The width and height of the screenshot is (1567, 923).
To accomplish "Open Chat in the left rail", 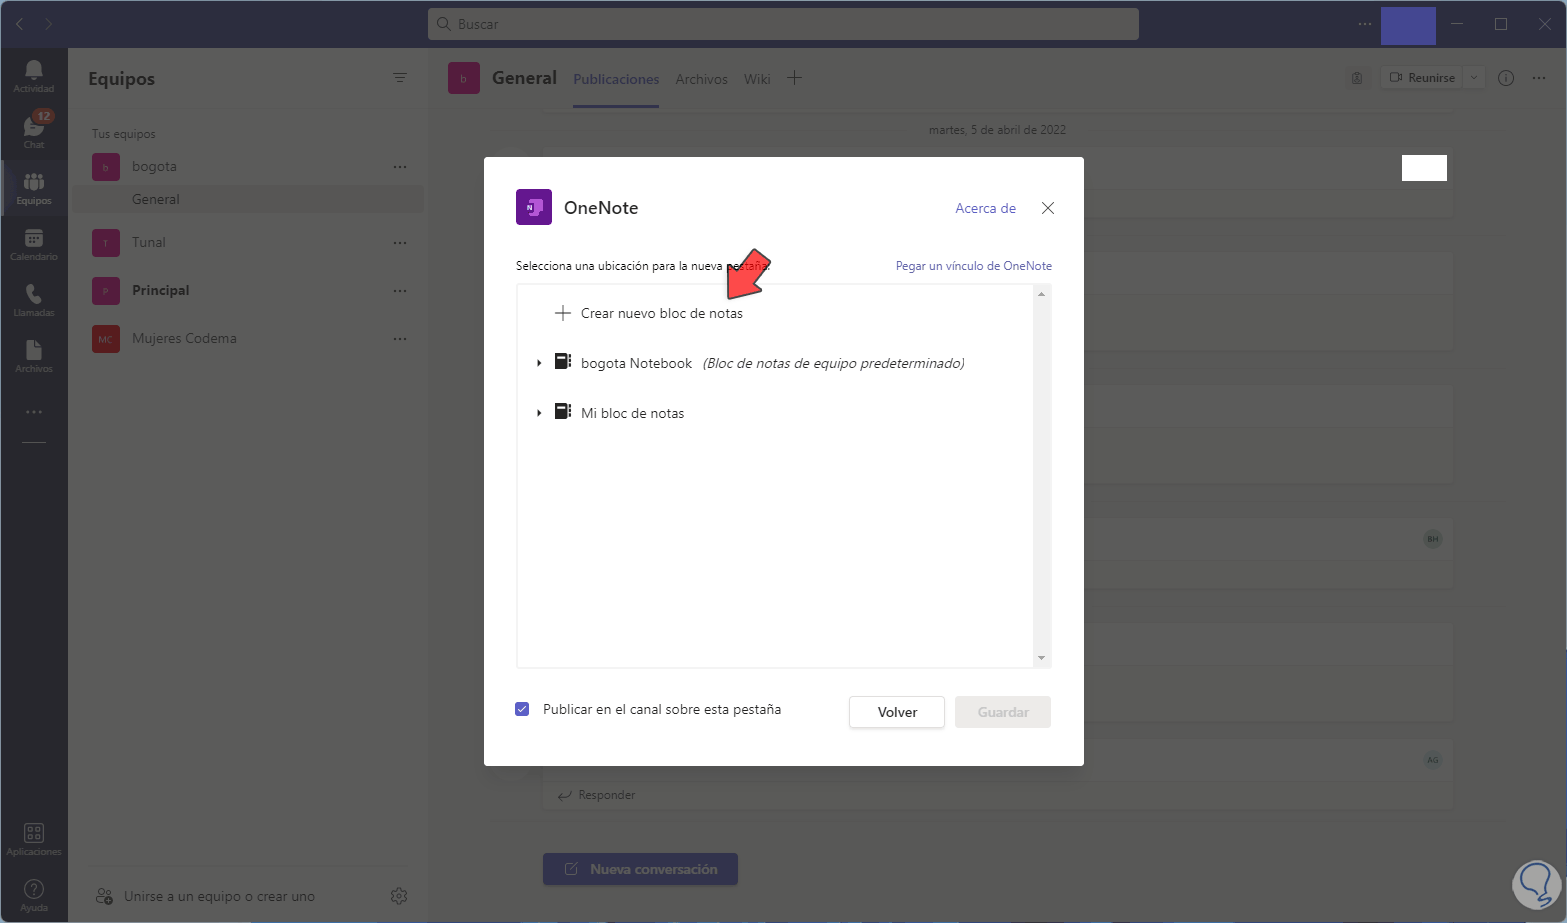I will pos(34,129).
